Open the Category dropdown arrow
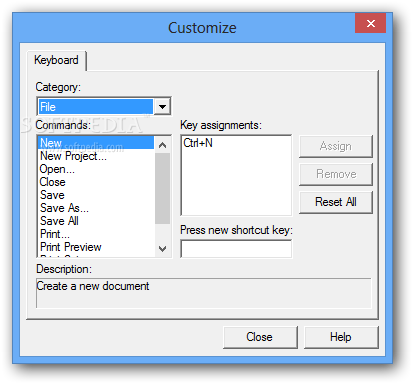 click(x=162, y=107)
